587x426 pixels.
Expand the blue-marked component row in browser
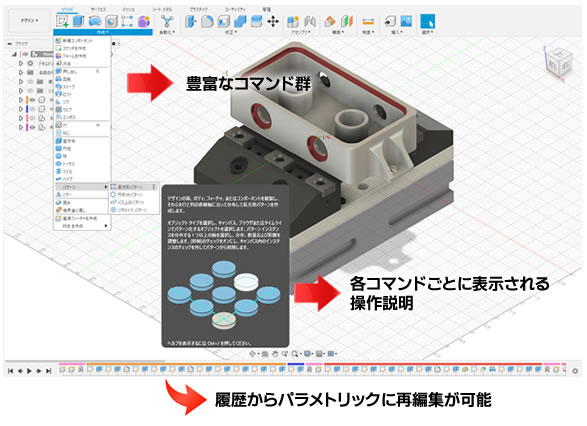(x=21, y=109)
